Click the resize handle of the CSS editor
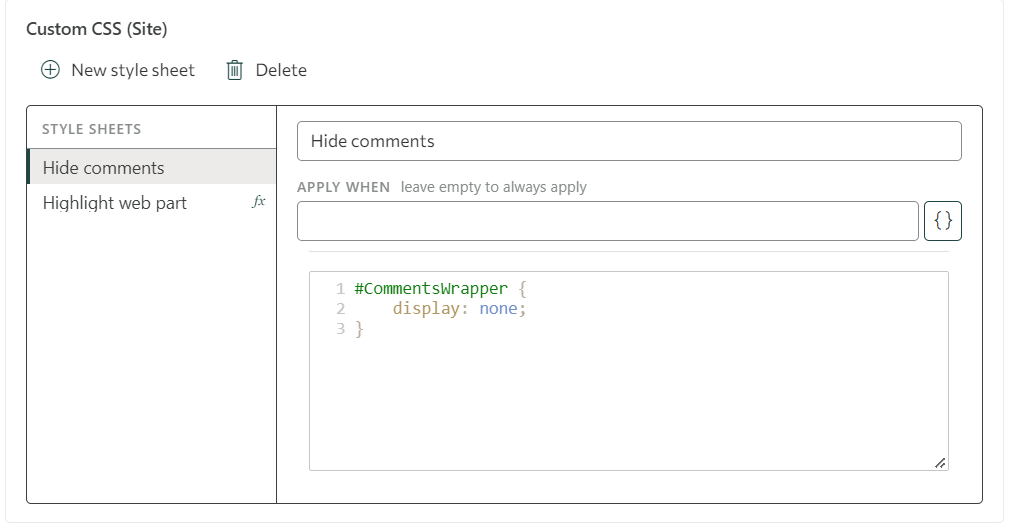 tap(940, 463)
